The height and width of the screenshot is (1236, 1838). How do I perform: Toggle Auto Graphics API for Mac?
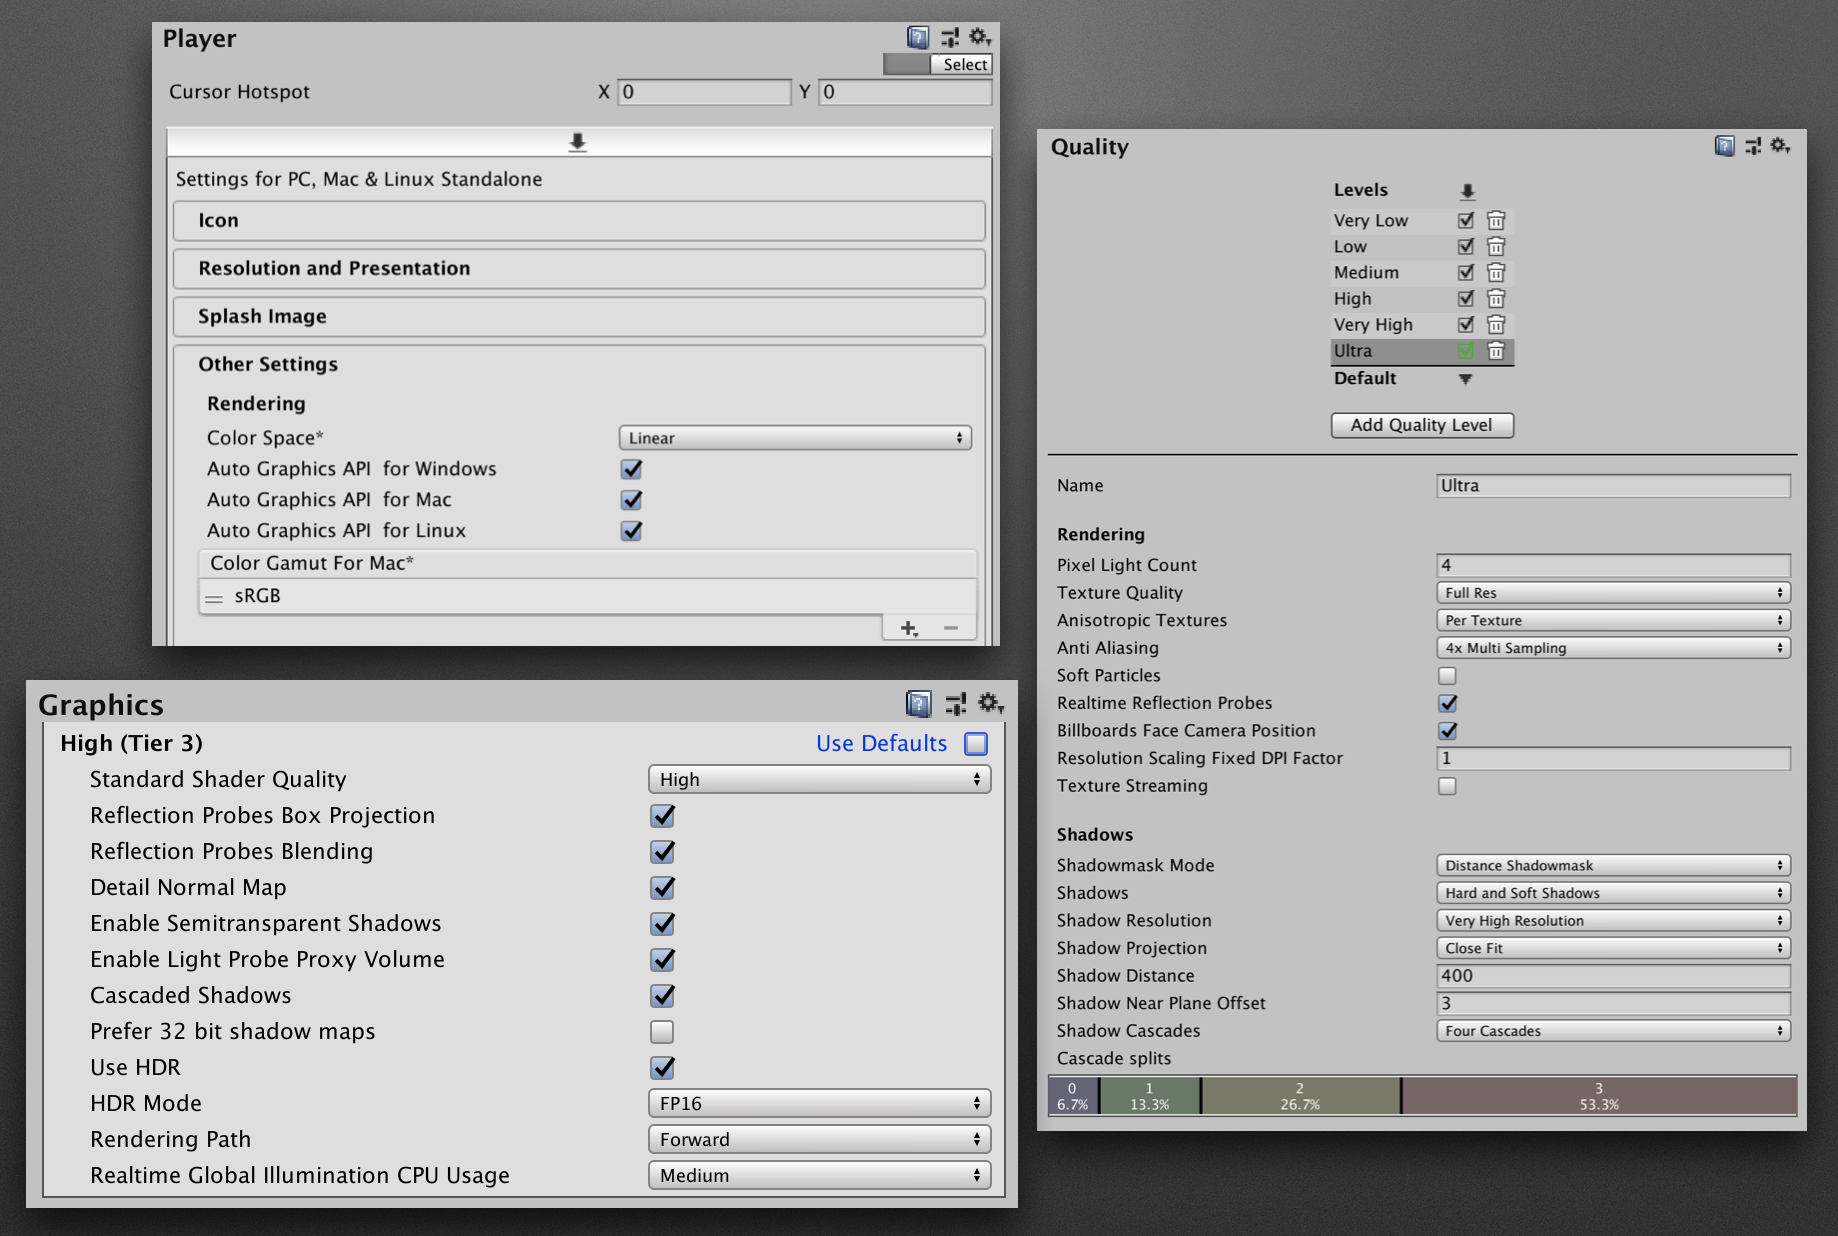[631, 500]
